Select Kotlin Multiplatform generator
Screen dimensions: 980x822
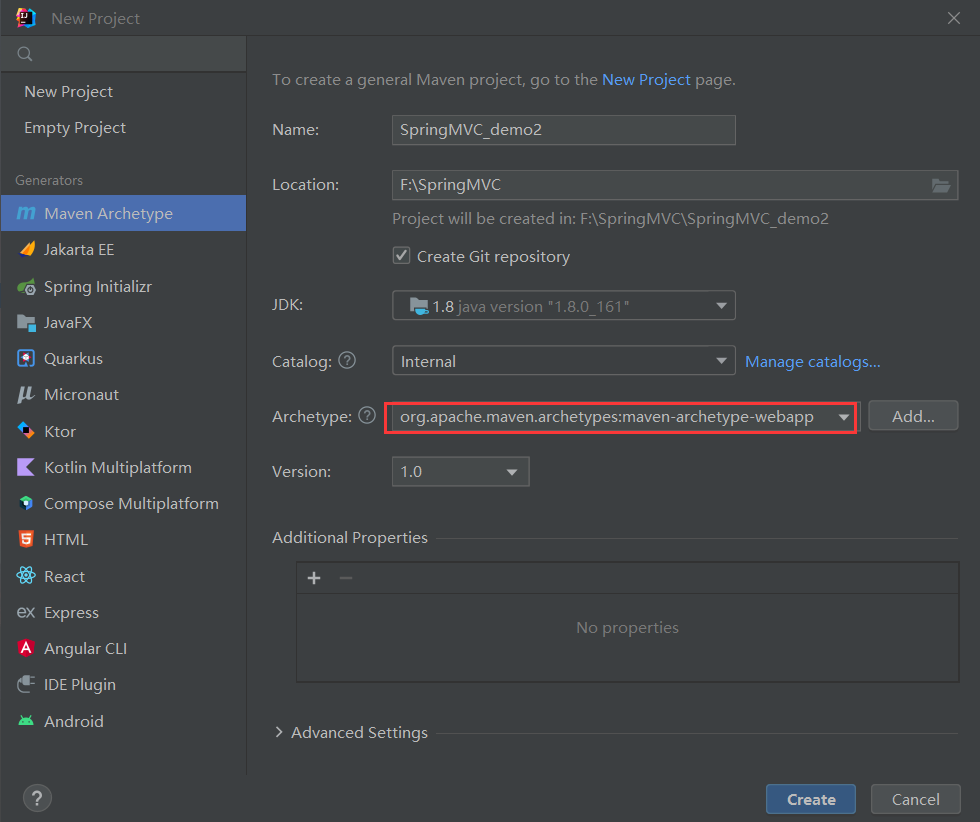[123, 468]
